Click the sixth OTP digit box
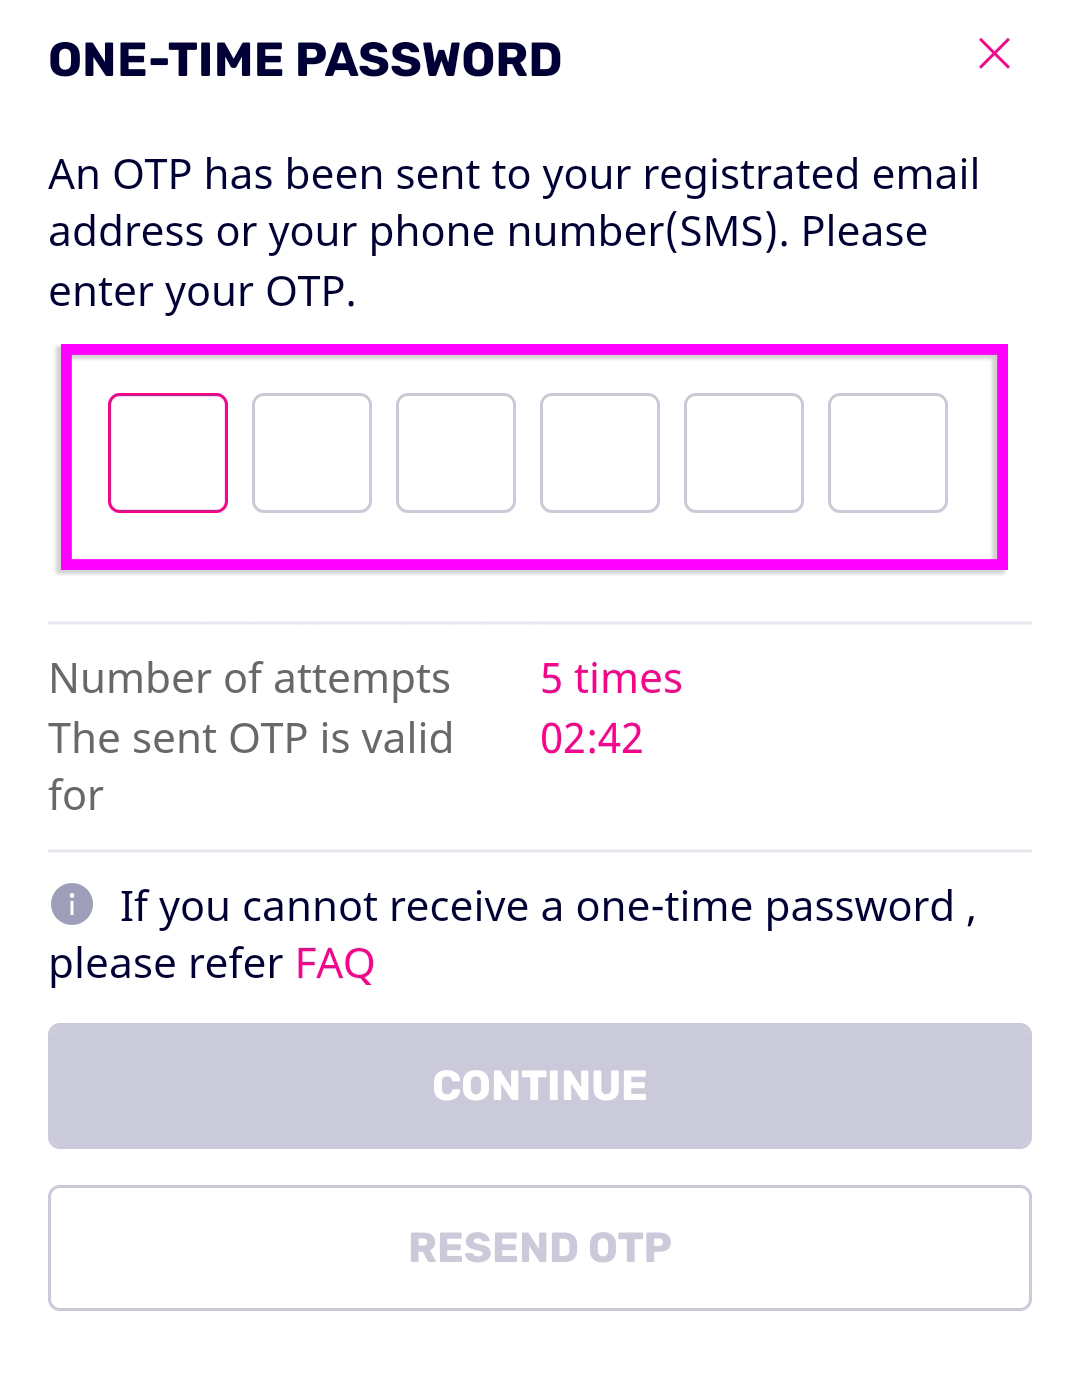This screenshot has height=1378, width=1080. click(888, 453)
